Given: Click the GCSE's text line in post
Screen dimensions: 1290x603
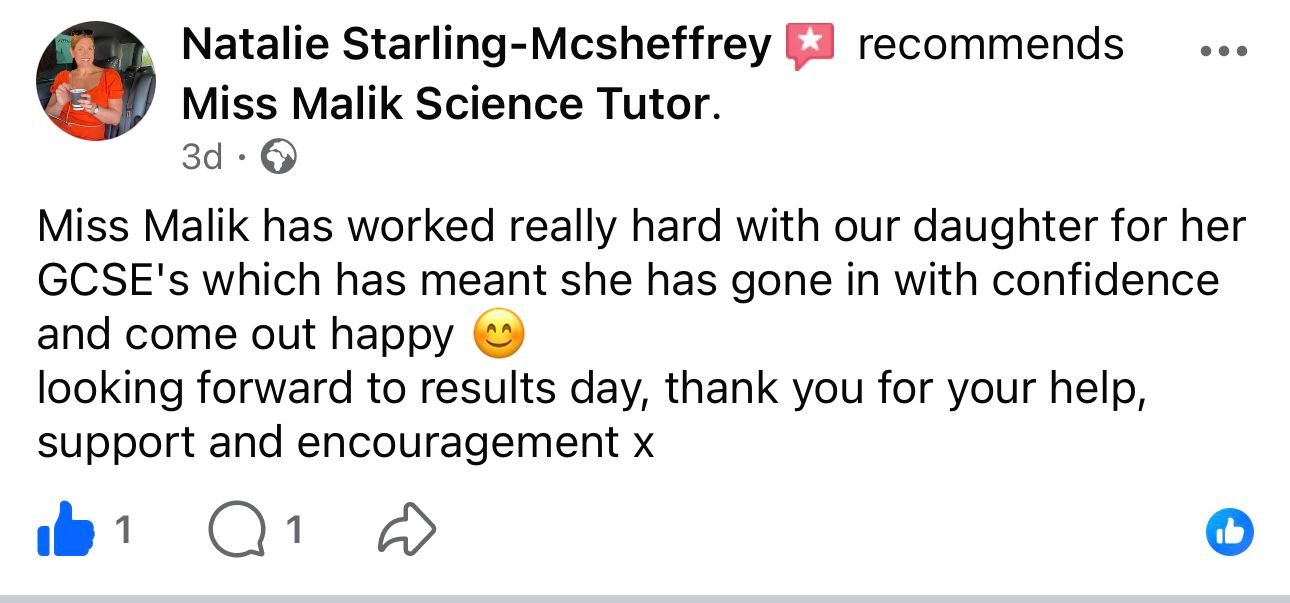Looking at the screenshot, I should (x=628, y=281).
